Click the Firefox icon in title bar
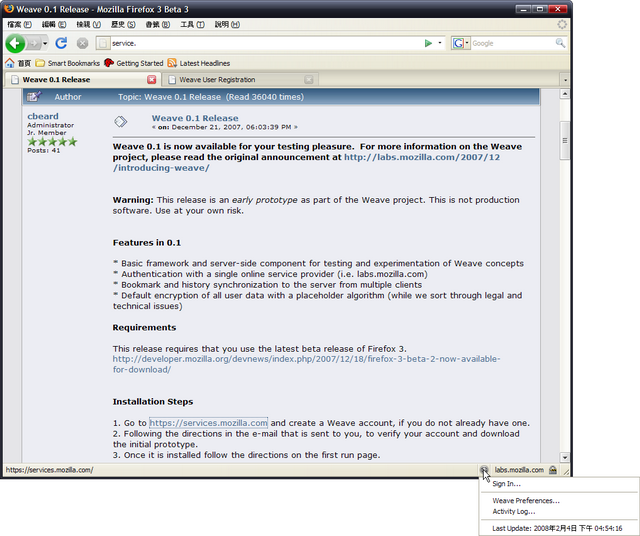The height and width of the screenshot is (536, 640). (9, 9)
